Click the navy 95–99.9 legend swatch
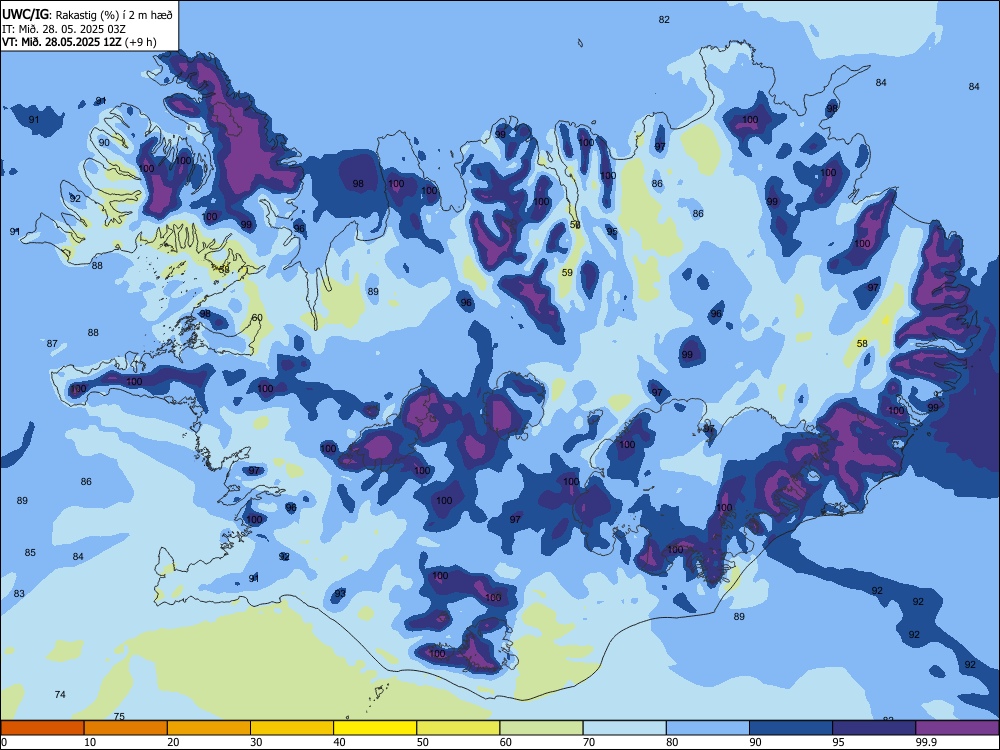Viewport: 1000px width, 750px height. (x=874, y=728)
